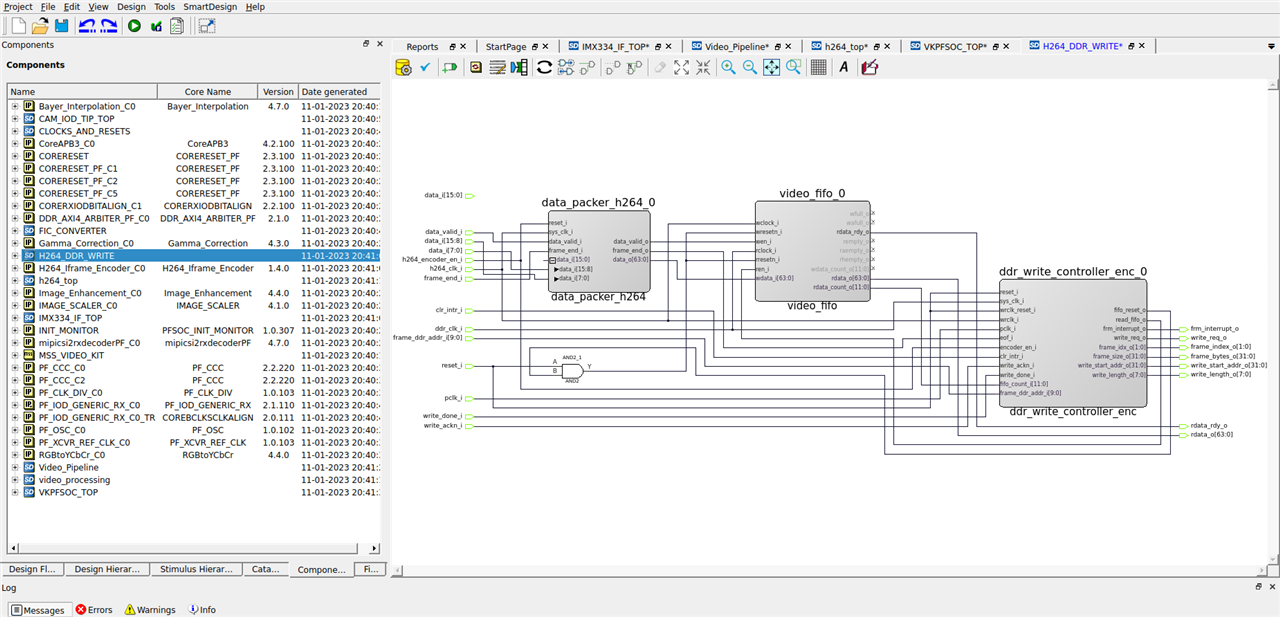Switch to the Video_Pipeline* tab
The image size is (1280, 617).
pyautogui.click(x=736, y=46)
